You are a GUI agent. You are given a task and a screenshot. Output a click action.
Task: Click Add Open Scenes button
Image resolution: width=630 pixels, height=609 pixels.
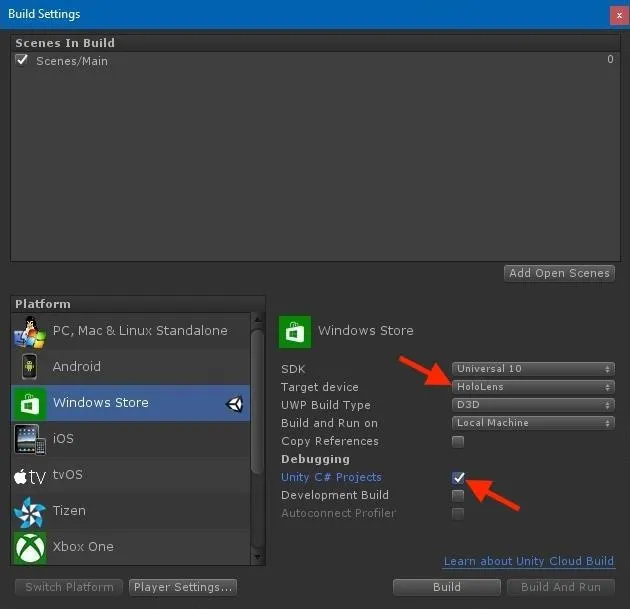(x=559, y=273)
